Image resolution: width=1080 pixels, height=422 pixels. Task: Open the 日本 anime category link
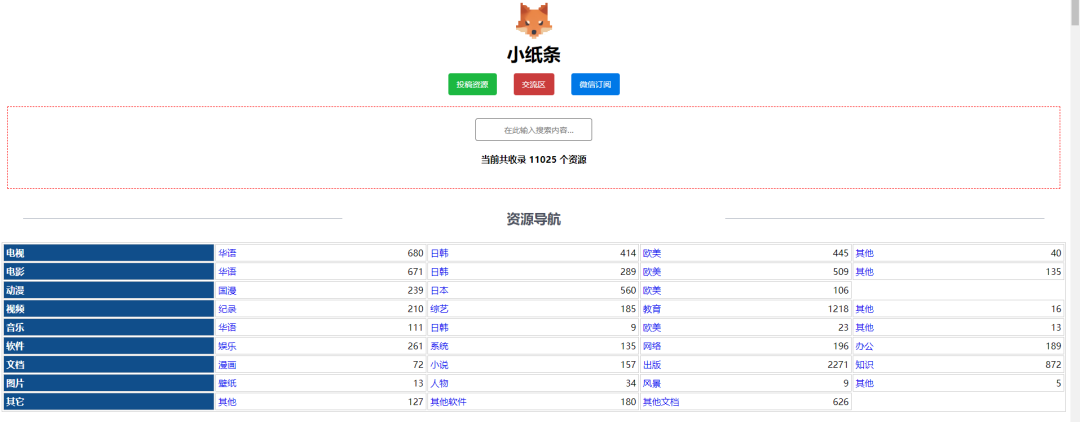439,291
